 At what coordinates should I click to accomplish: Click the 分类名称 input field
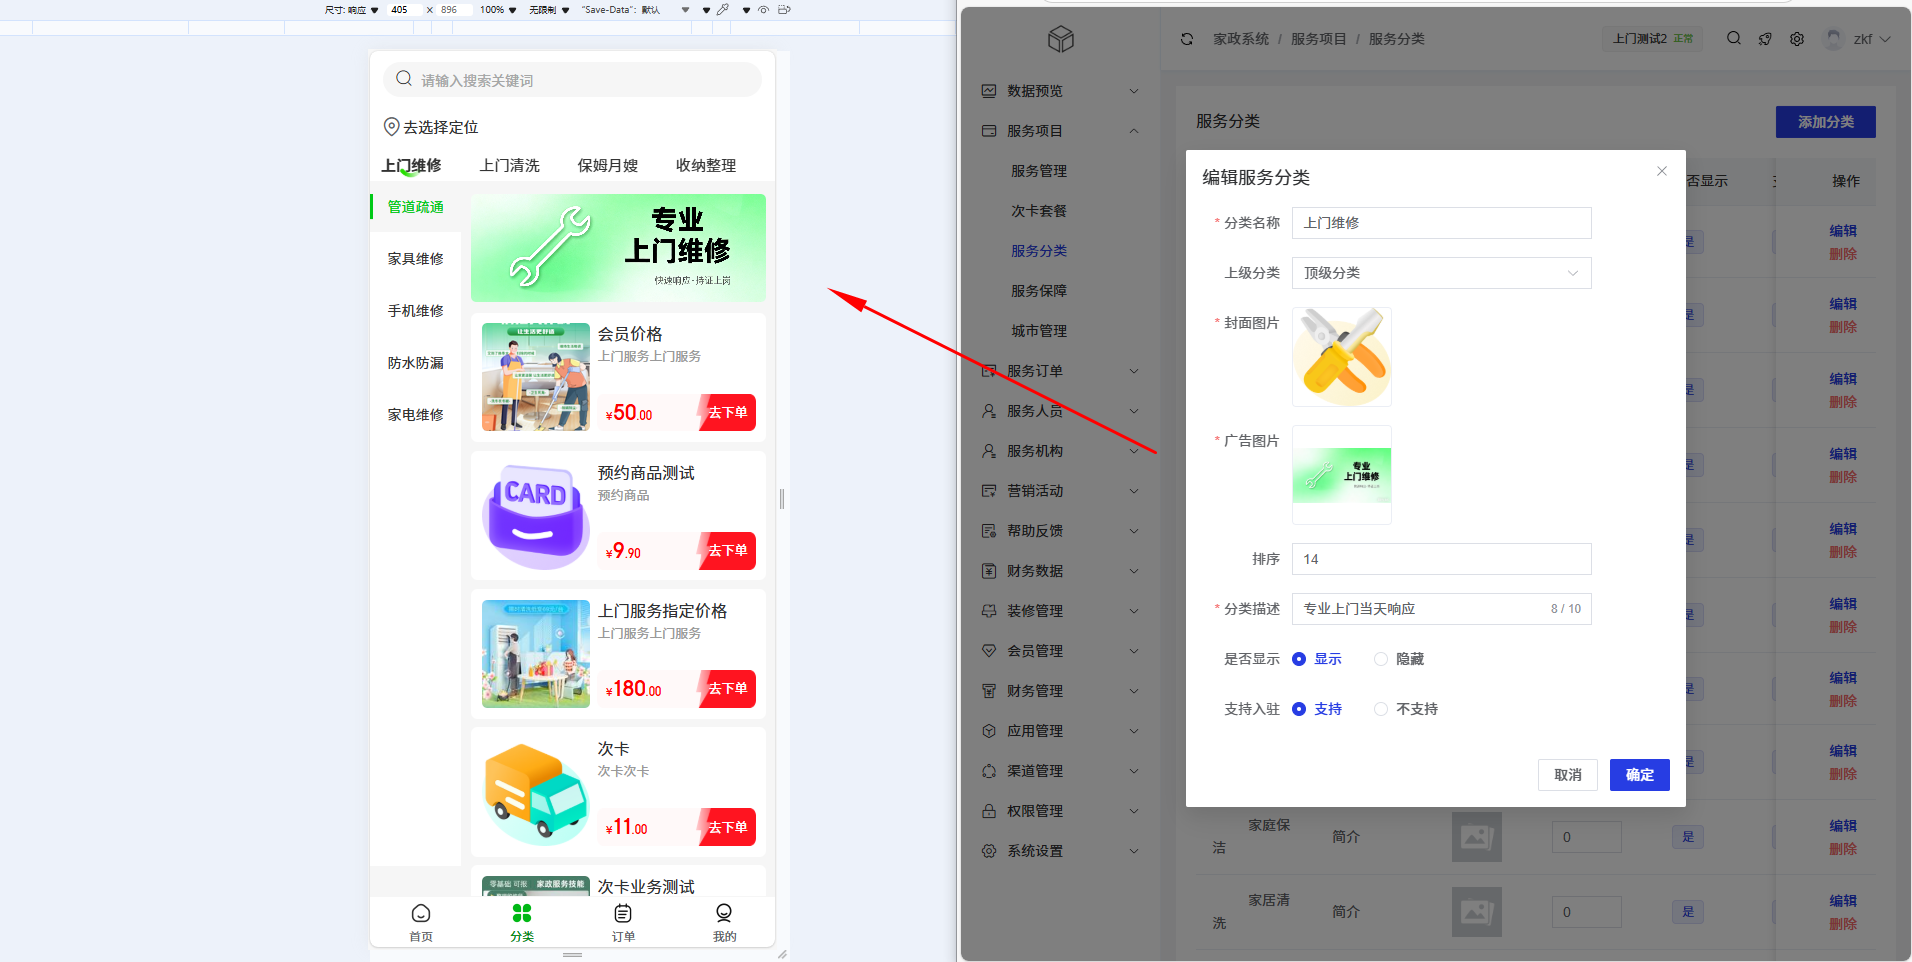[1441, 223]
